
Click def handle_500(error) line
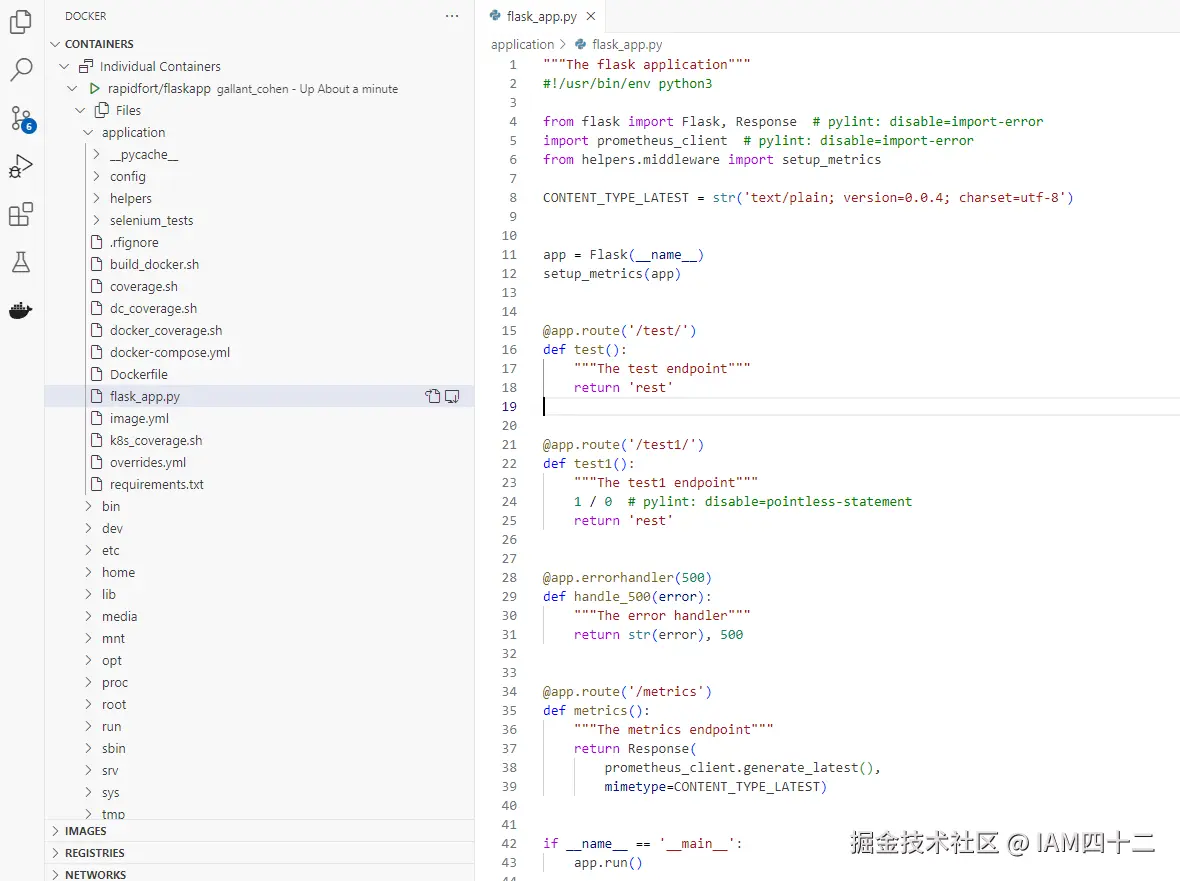627,597
